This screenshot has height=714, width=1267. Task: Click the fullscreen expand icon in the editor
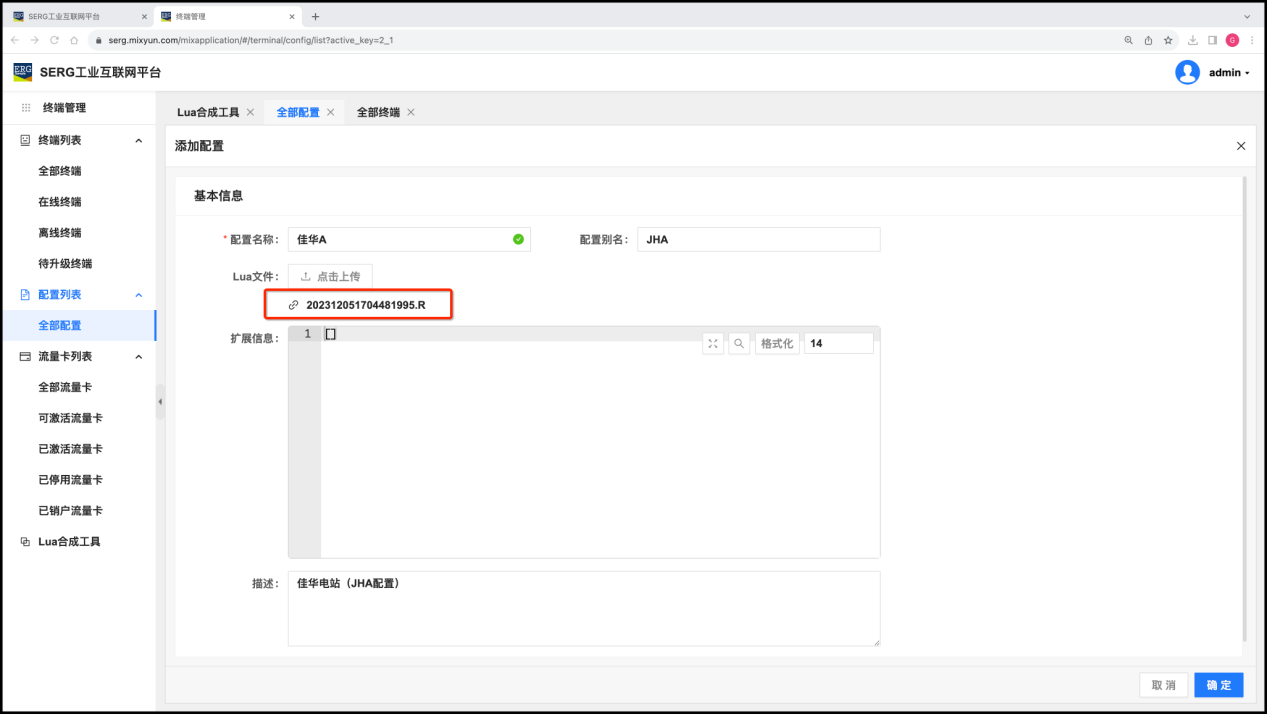pyautogui.click(x=713, y=344)
